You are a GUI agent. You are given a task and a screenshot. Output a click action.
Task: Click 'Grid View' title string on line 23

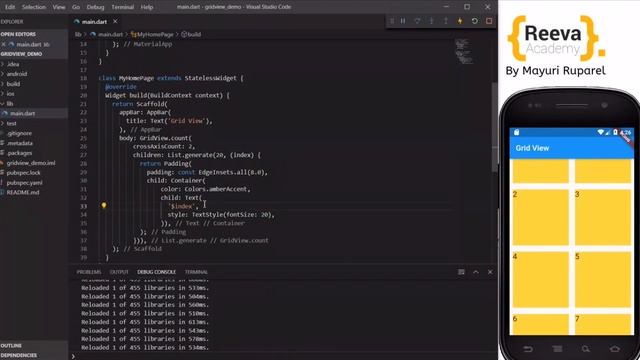[x=186, y=121]
